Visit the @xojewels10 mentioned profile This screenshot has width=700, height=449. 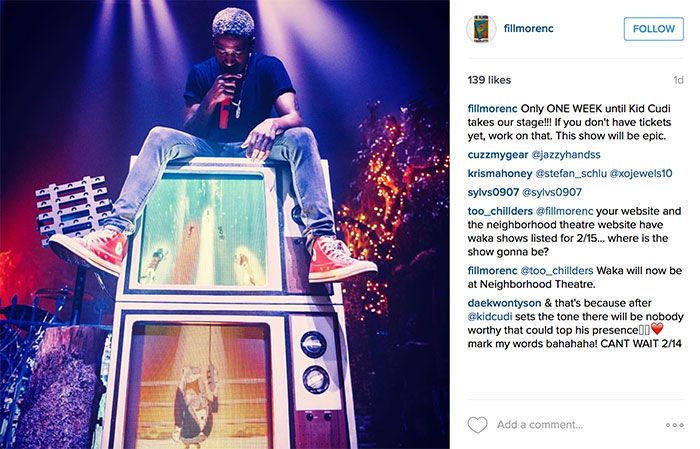[x=641, y=173]
